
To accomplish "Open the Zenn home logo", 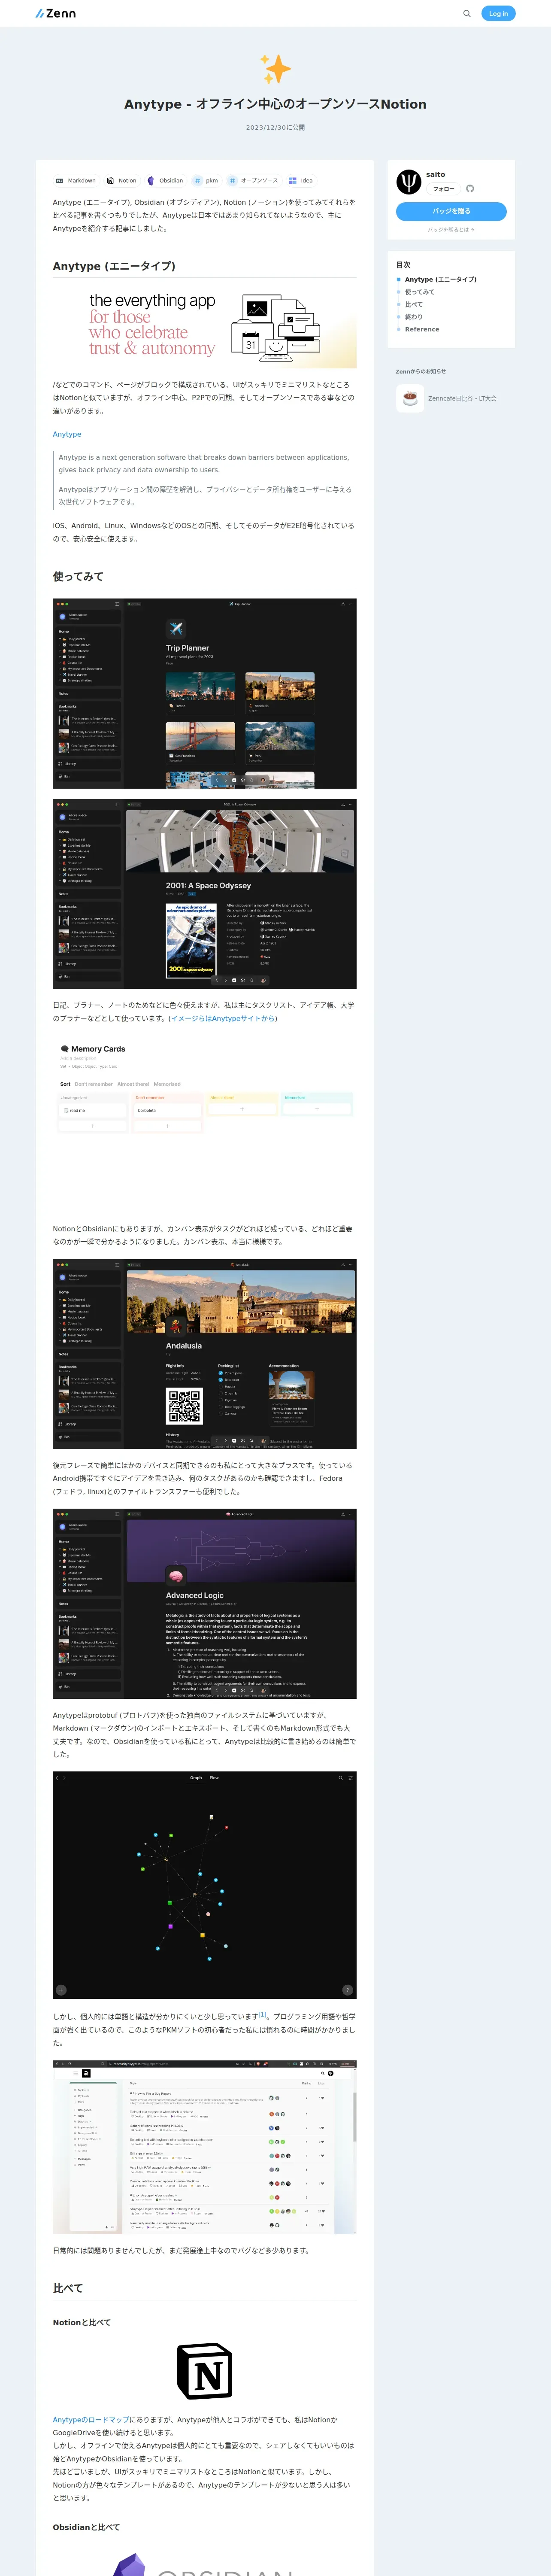I will point(56,13).
